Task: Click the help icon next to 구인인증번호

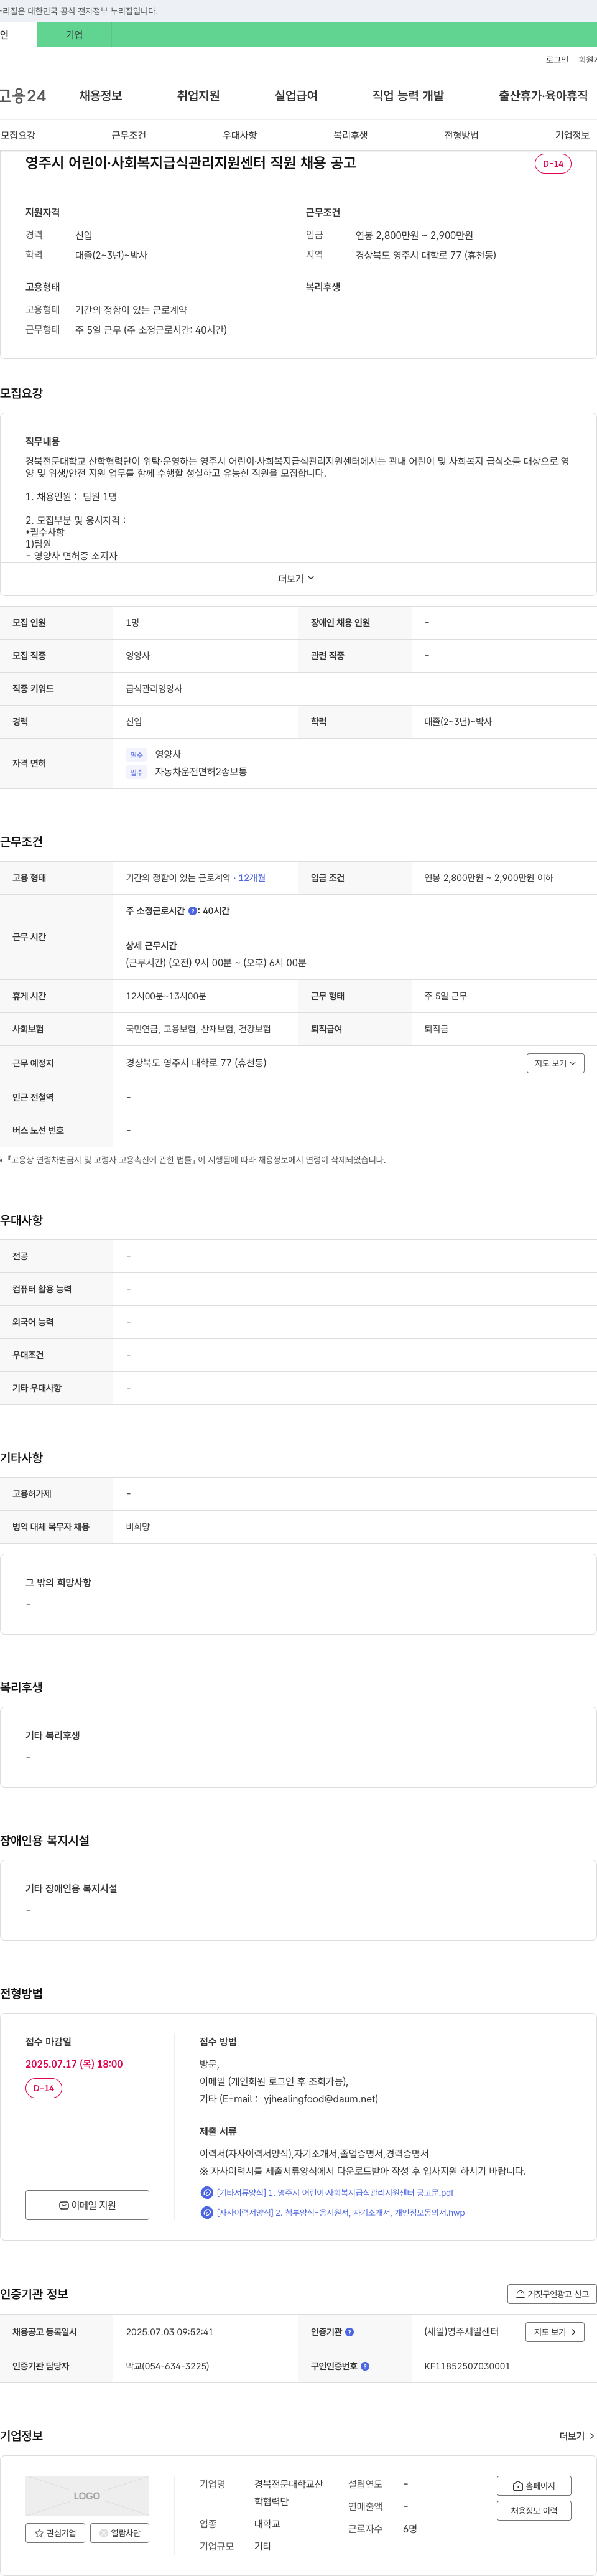Action: pyautogui.click(x=365, y=2366)
